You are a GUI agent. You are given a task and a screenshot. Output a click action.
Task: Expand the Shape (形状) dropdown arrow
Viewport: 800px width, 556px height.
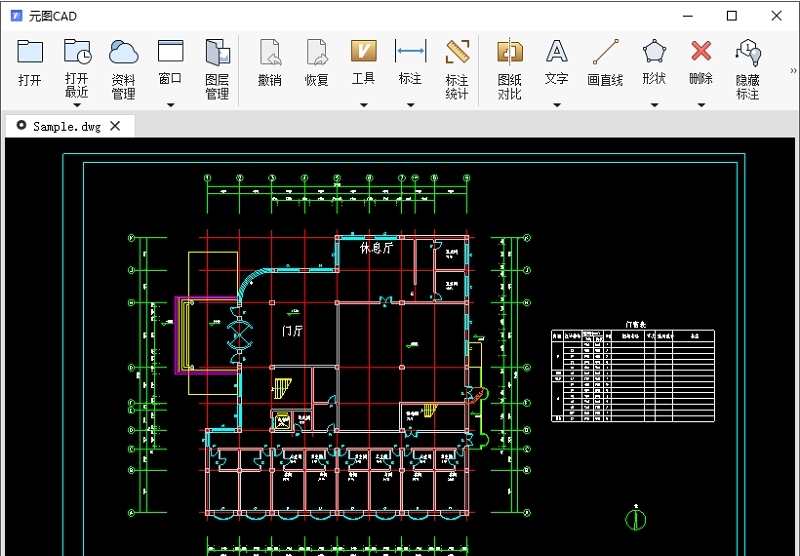[x=653, y=104]
